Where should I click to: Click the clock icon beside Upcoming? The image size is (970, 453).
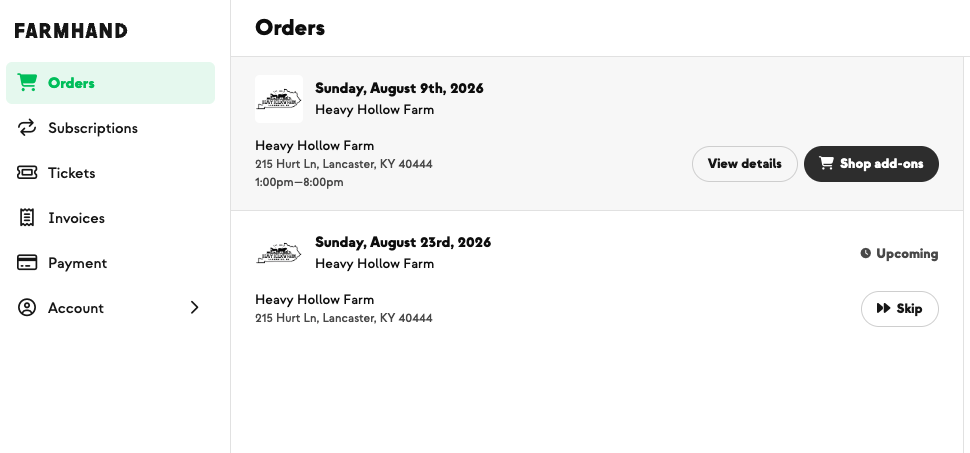pyautogui.click(x=865, y=253)
